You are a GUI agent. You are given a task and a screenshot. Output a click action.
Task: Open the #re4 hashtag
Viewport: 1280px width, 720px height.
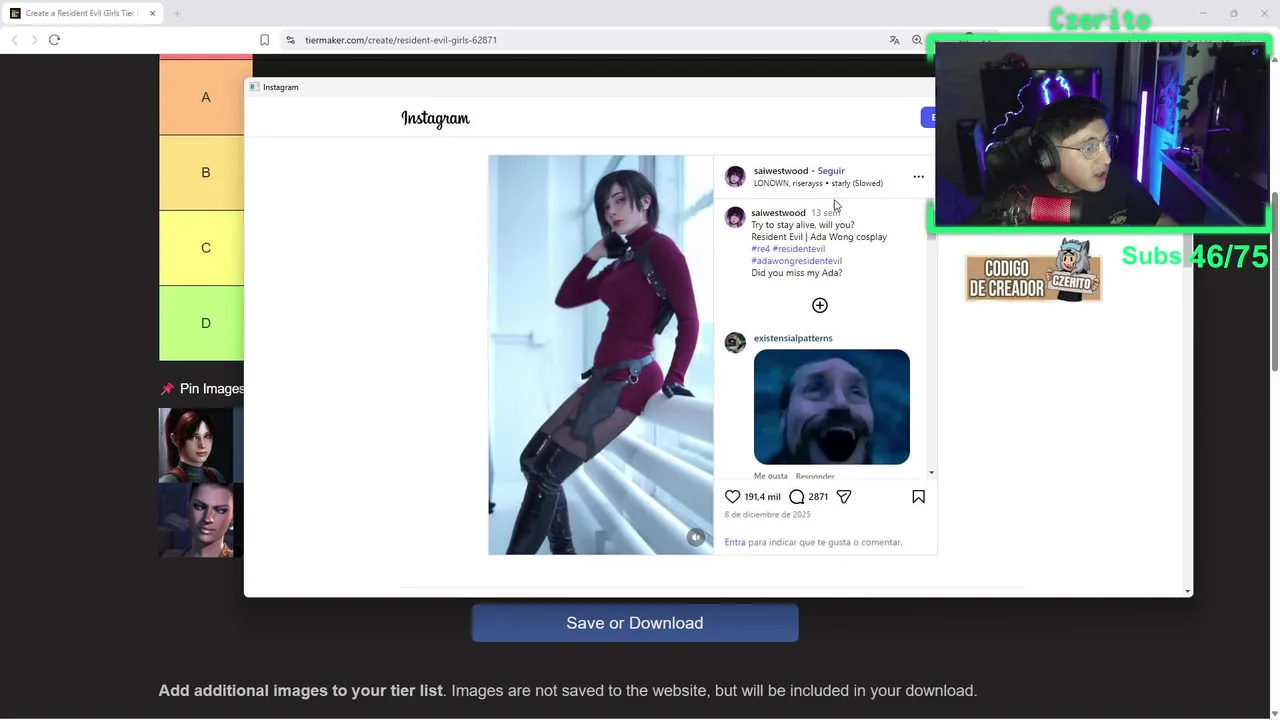pyautogui.click(x=760, y=249)
